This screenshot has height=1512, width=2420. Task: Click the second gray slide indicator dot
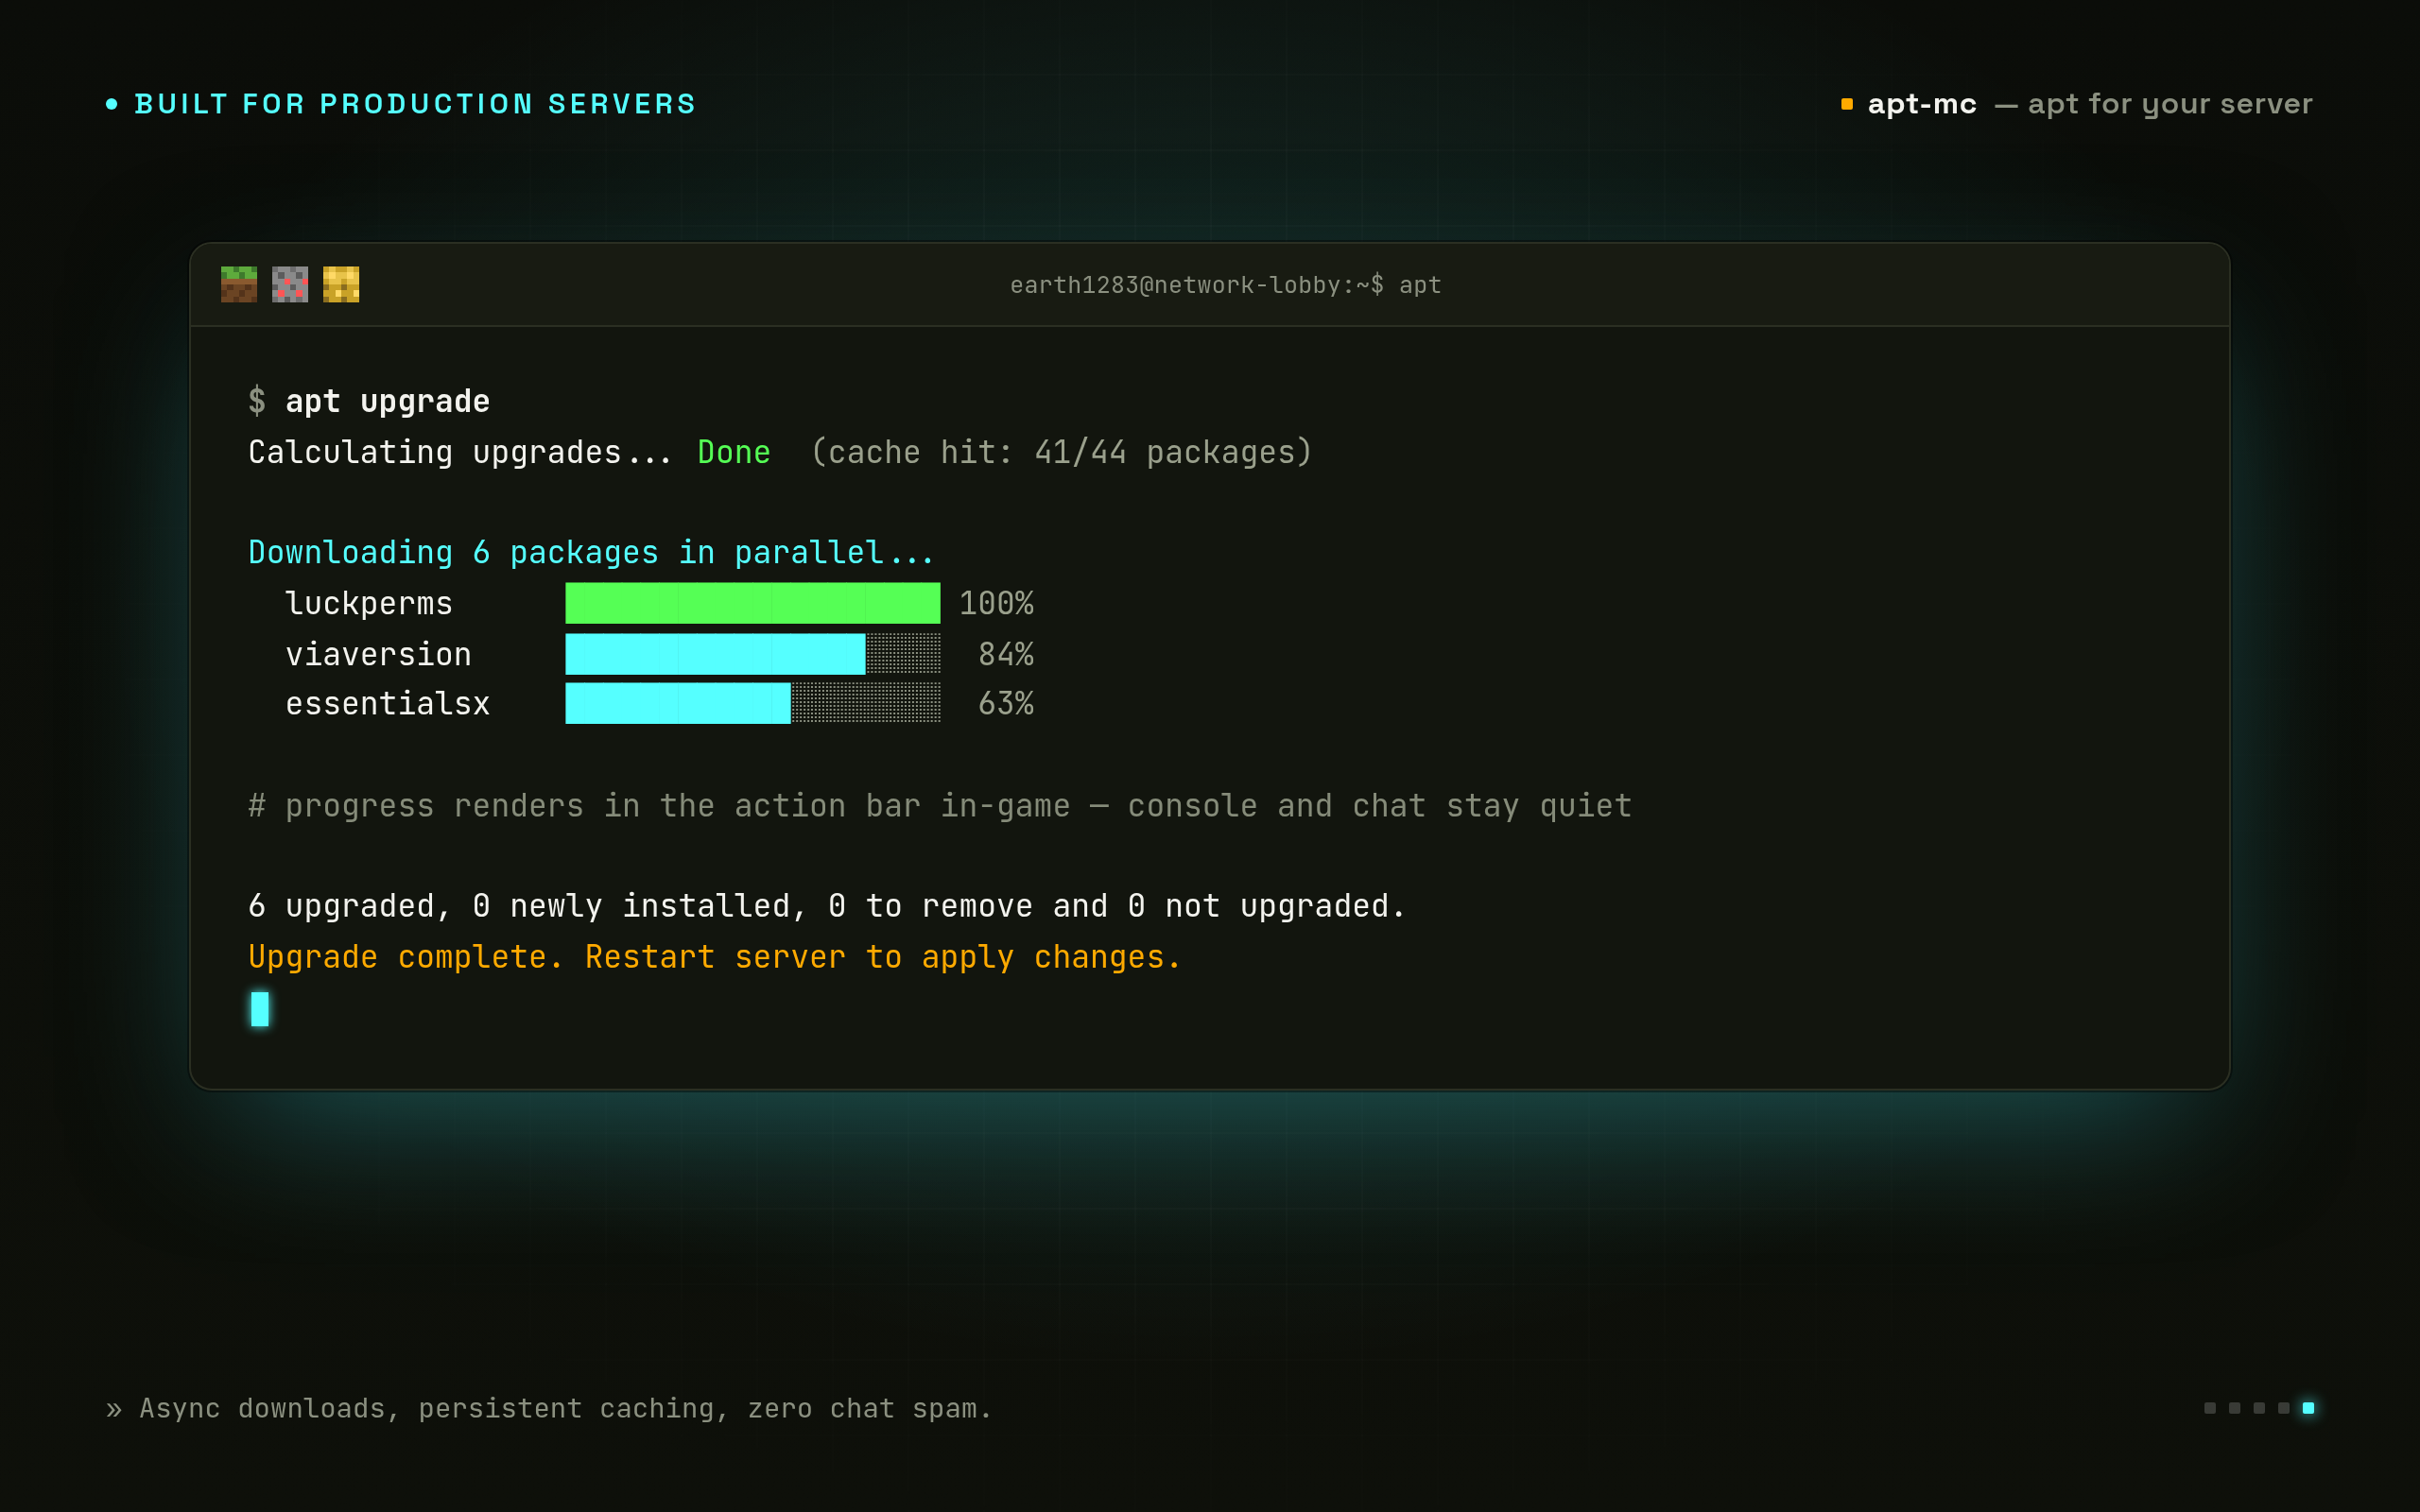(2234, 1408)
